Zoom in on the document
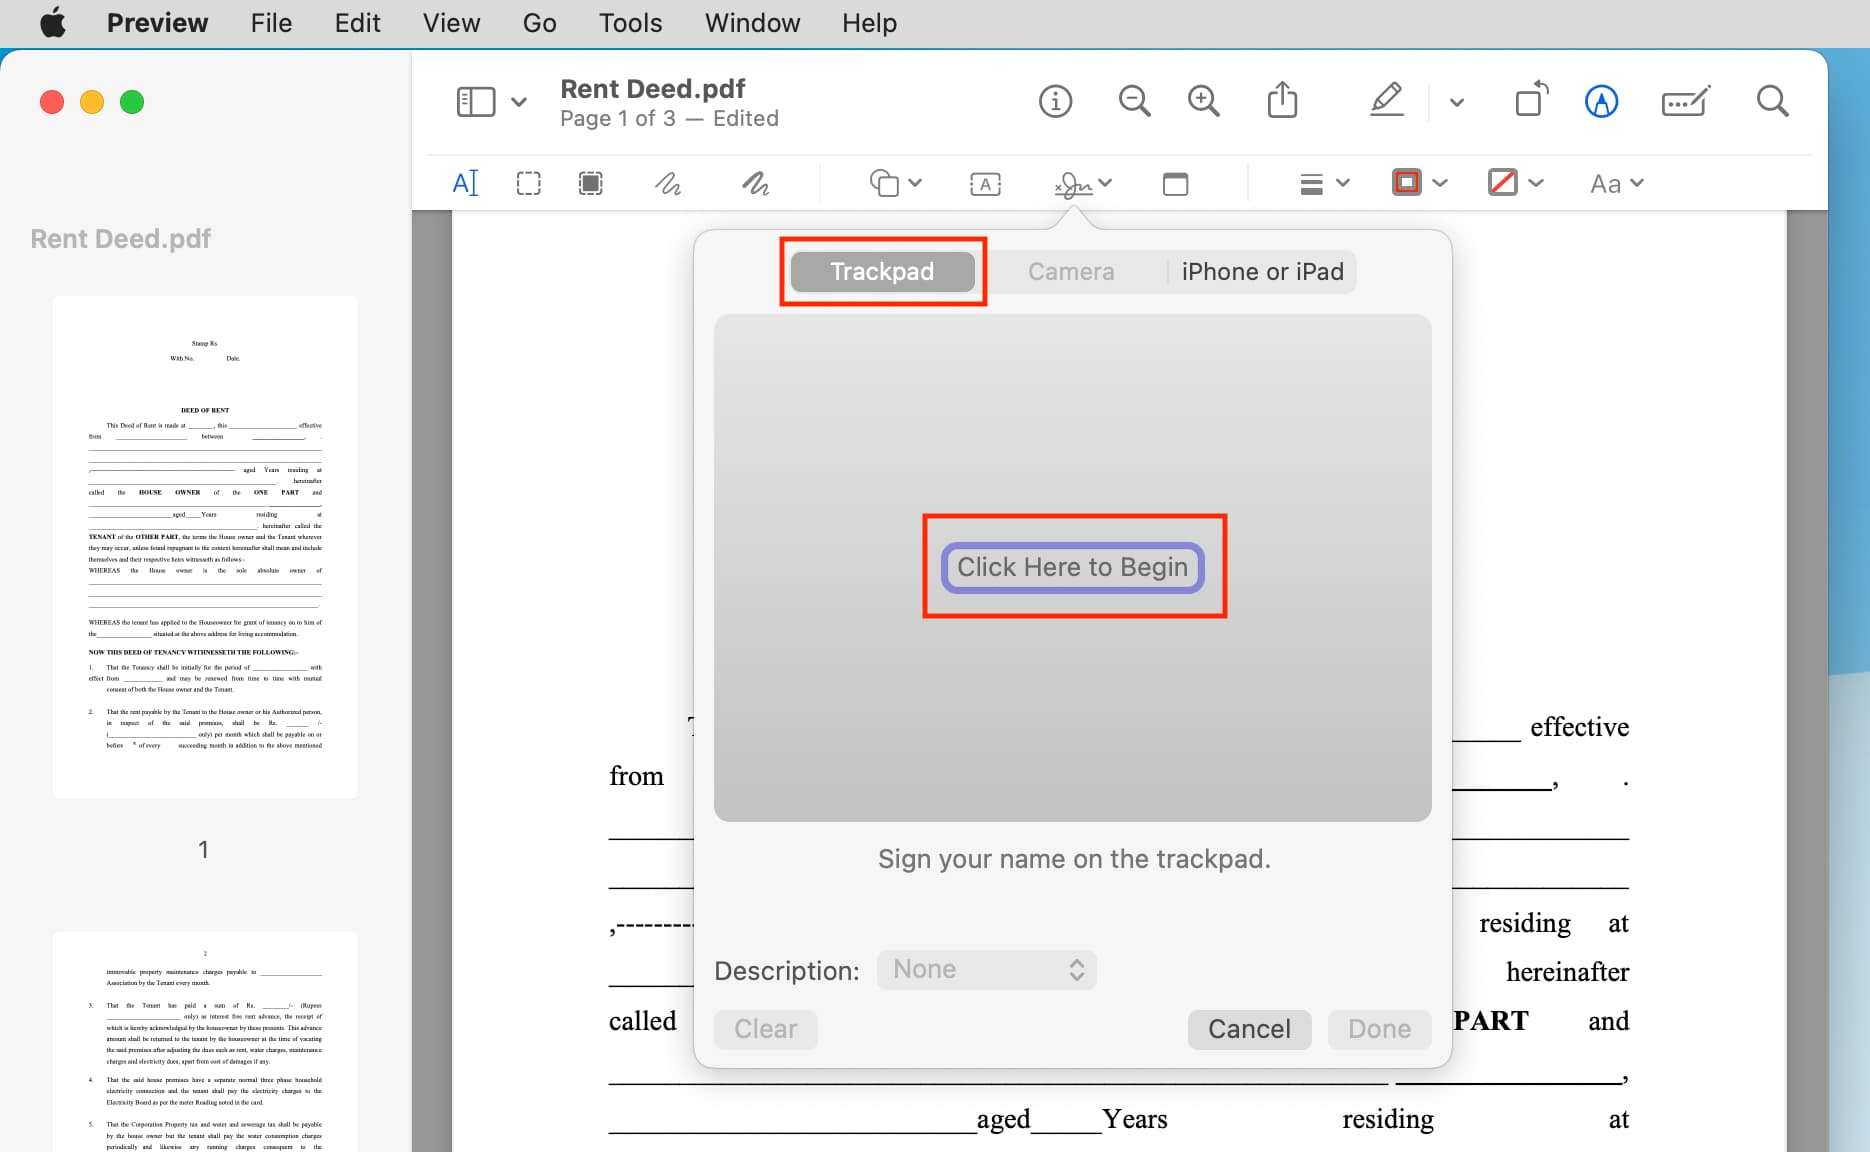The height and width of the screenshot is (1152, 1870). 1203,100
